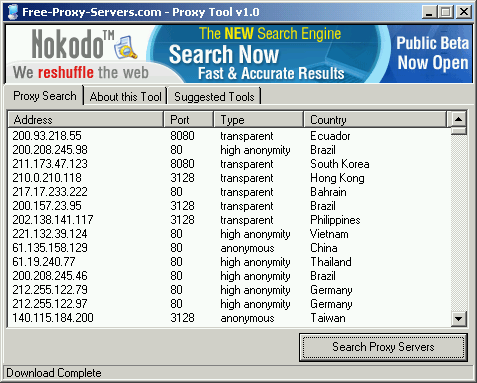Click the scrollbar down arrow
477x383 pixels.
(x=459, y=319)
